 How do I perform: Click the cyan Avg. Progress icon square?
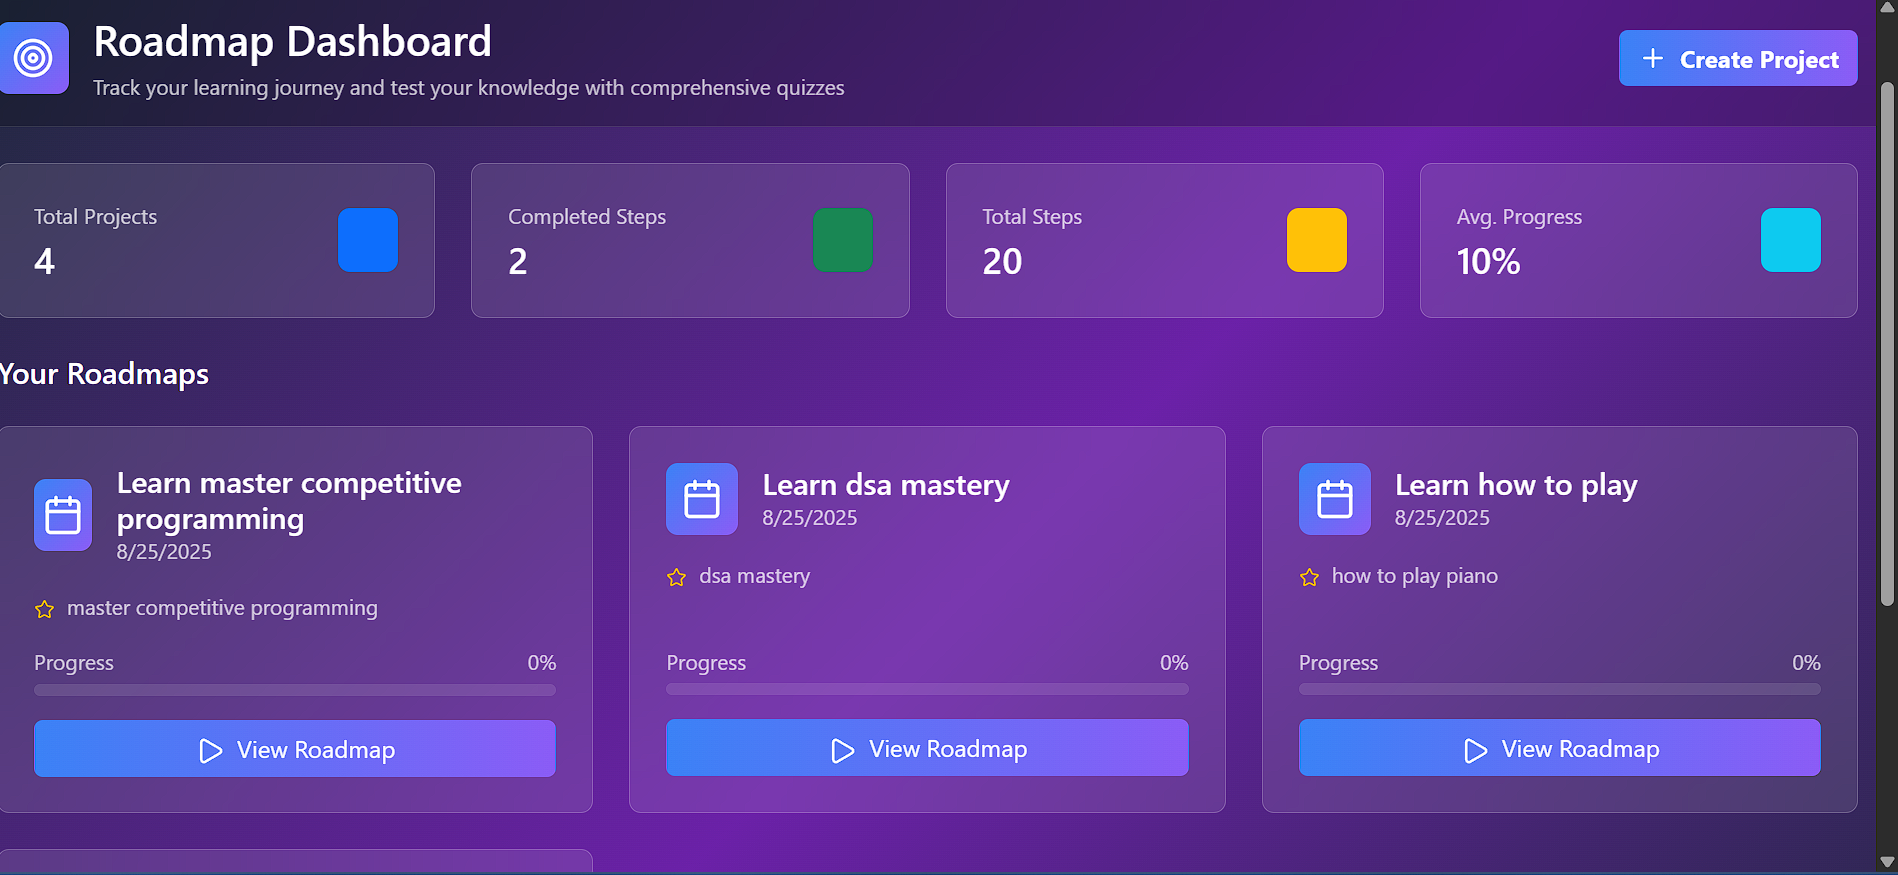pyautogui.click(x=1791, y=240)
